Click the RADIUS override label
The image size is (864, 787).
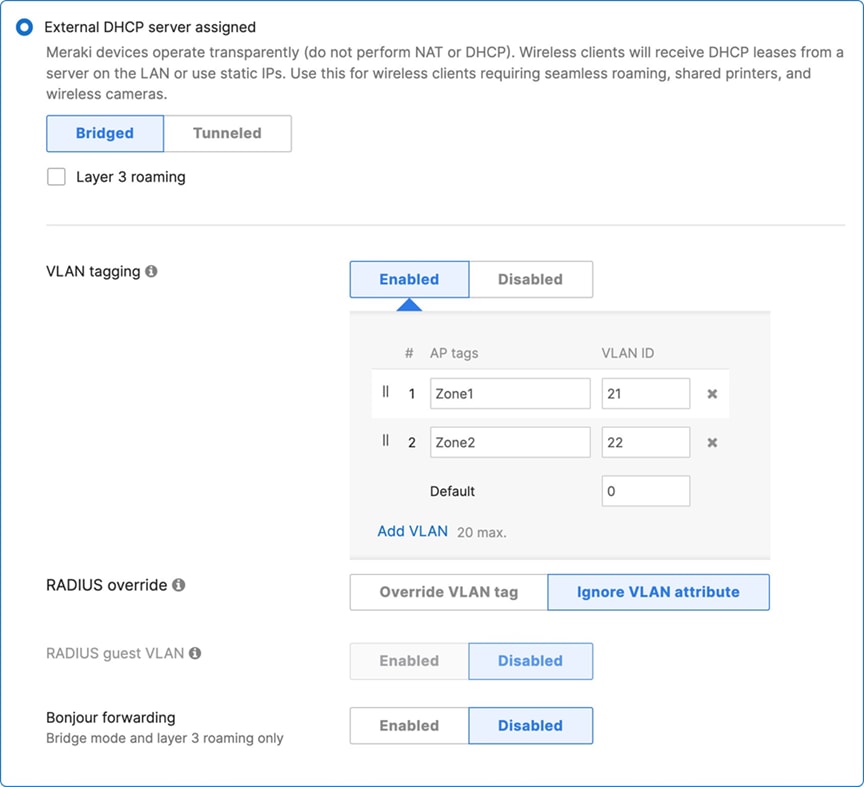(x=106, y=585)
